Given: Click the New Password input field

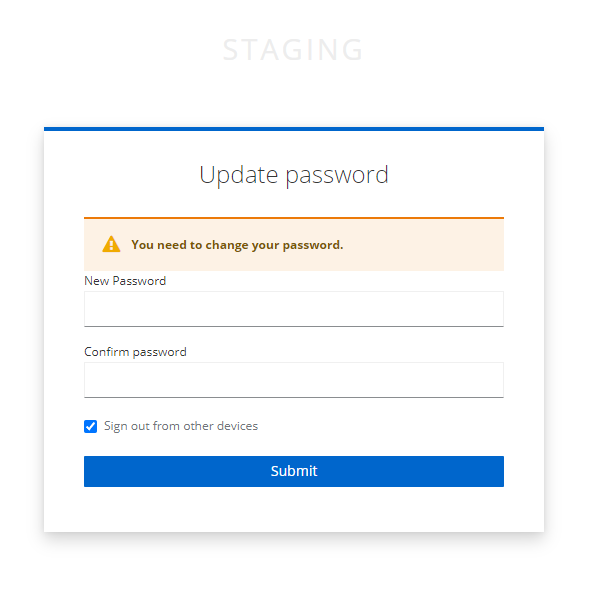Looking at the screenshot, I should (x=293, y=309).
